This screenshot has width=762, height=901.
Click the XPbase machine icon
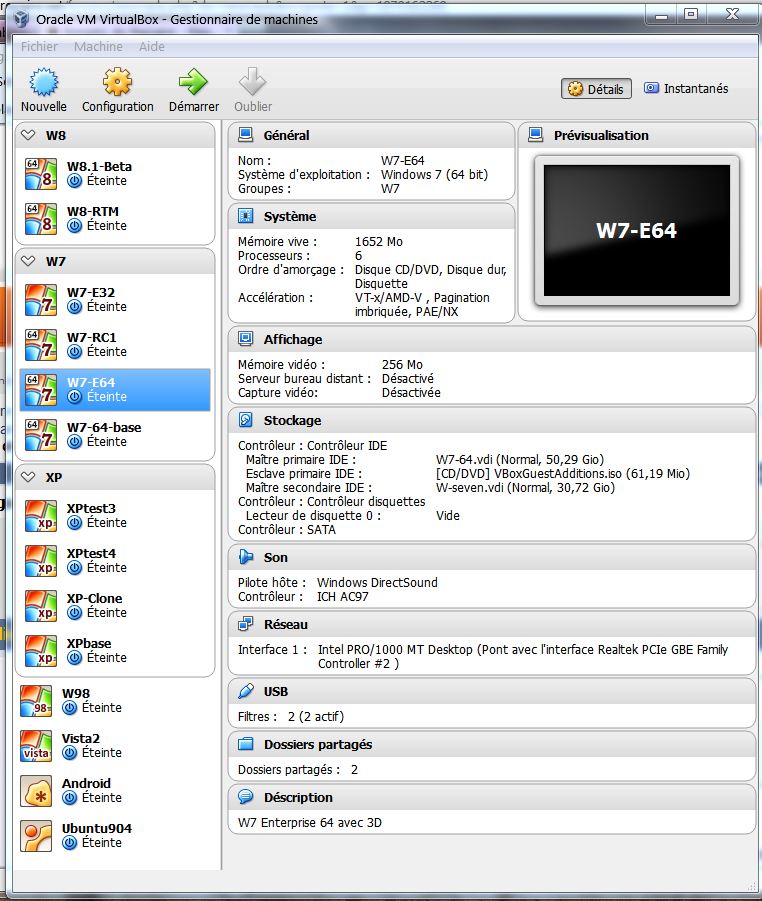[x=41, y=650]
